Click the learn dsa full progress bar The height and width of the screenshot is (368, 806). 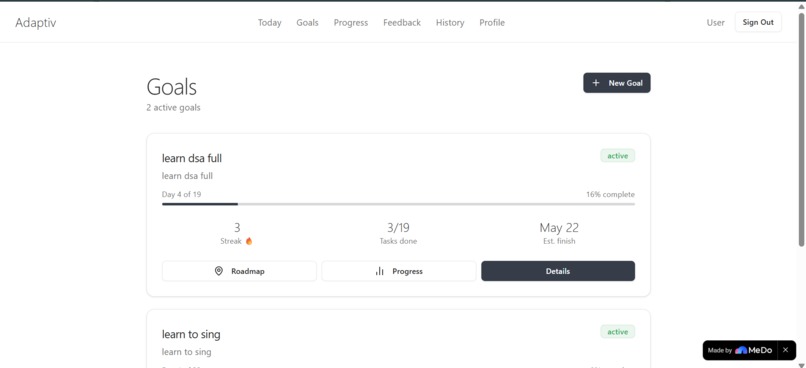[398, 204]
